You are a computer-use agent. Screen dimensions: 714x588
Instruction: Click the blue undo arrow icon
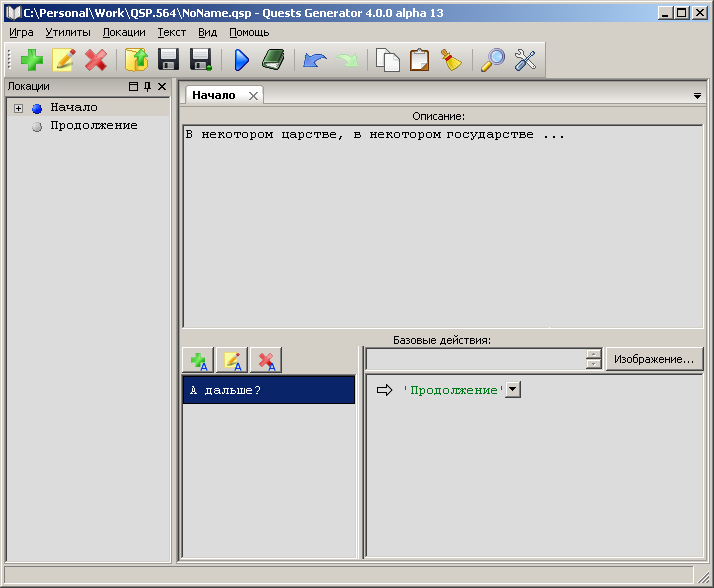tap(315, 60)
